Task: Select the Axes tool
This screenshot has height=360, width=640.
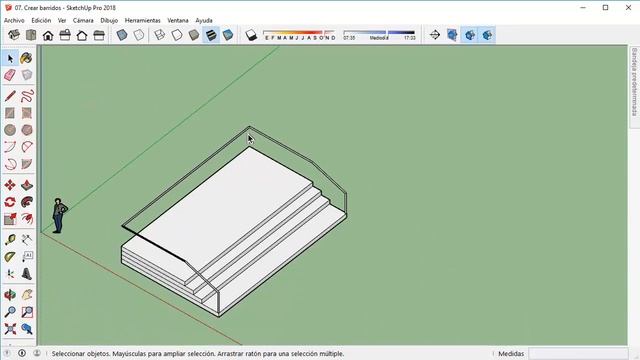Action: coord(10,274)
